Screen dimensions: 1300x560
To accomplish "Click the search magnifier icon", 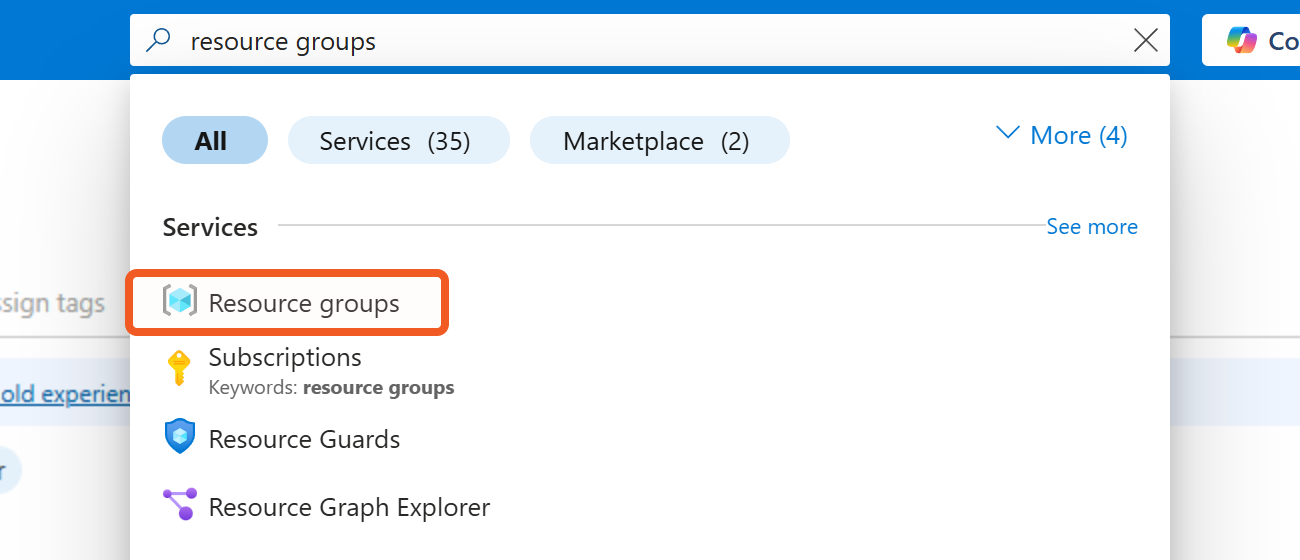I will pyautogui.click(x=159, y=41).
